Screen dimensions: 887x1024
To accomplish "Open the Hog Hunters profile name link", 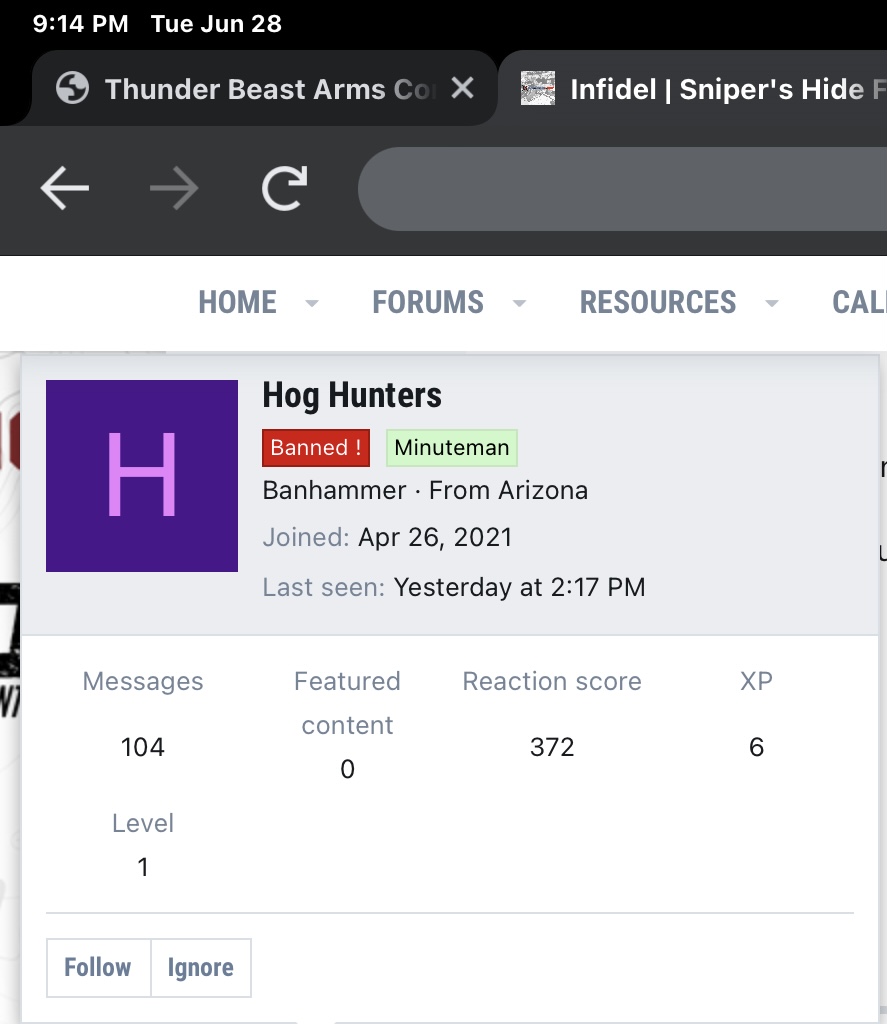I will point(352,396).
